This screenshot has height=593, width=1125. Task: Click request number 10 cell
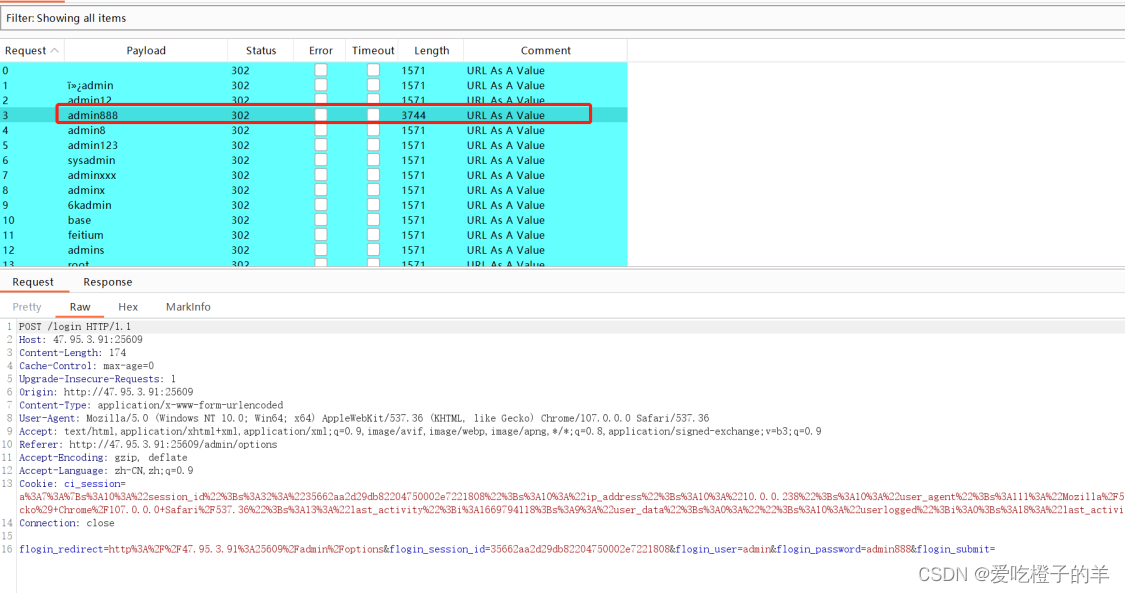coord(9,220)
